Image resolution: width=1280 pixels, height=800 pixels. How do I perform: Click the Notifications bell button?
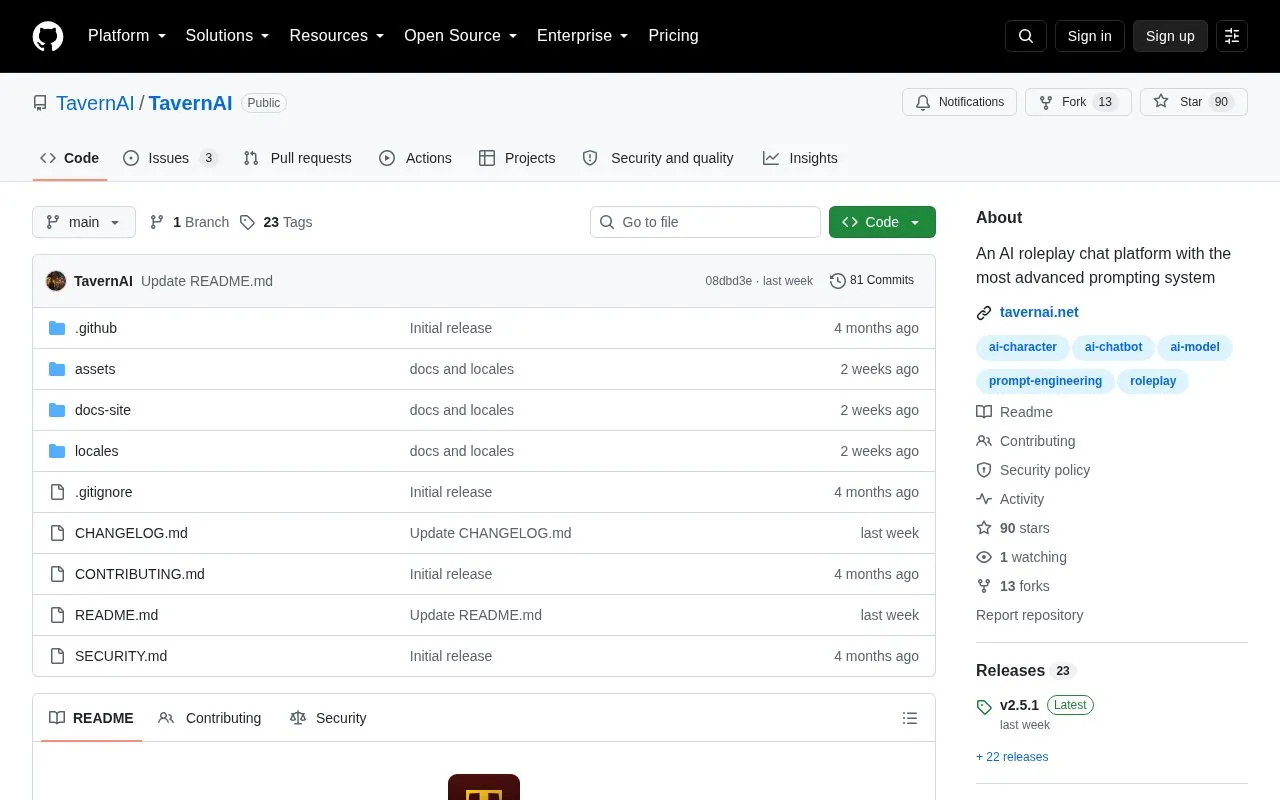[x=960, y=102]
